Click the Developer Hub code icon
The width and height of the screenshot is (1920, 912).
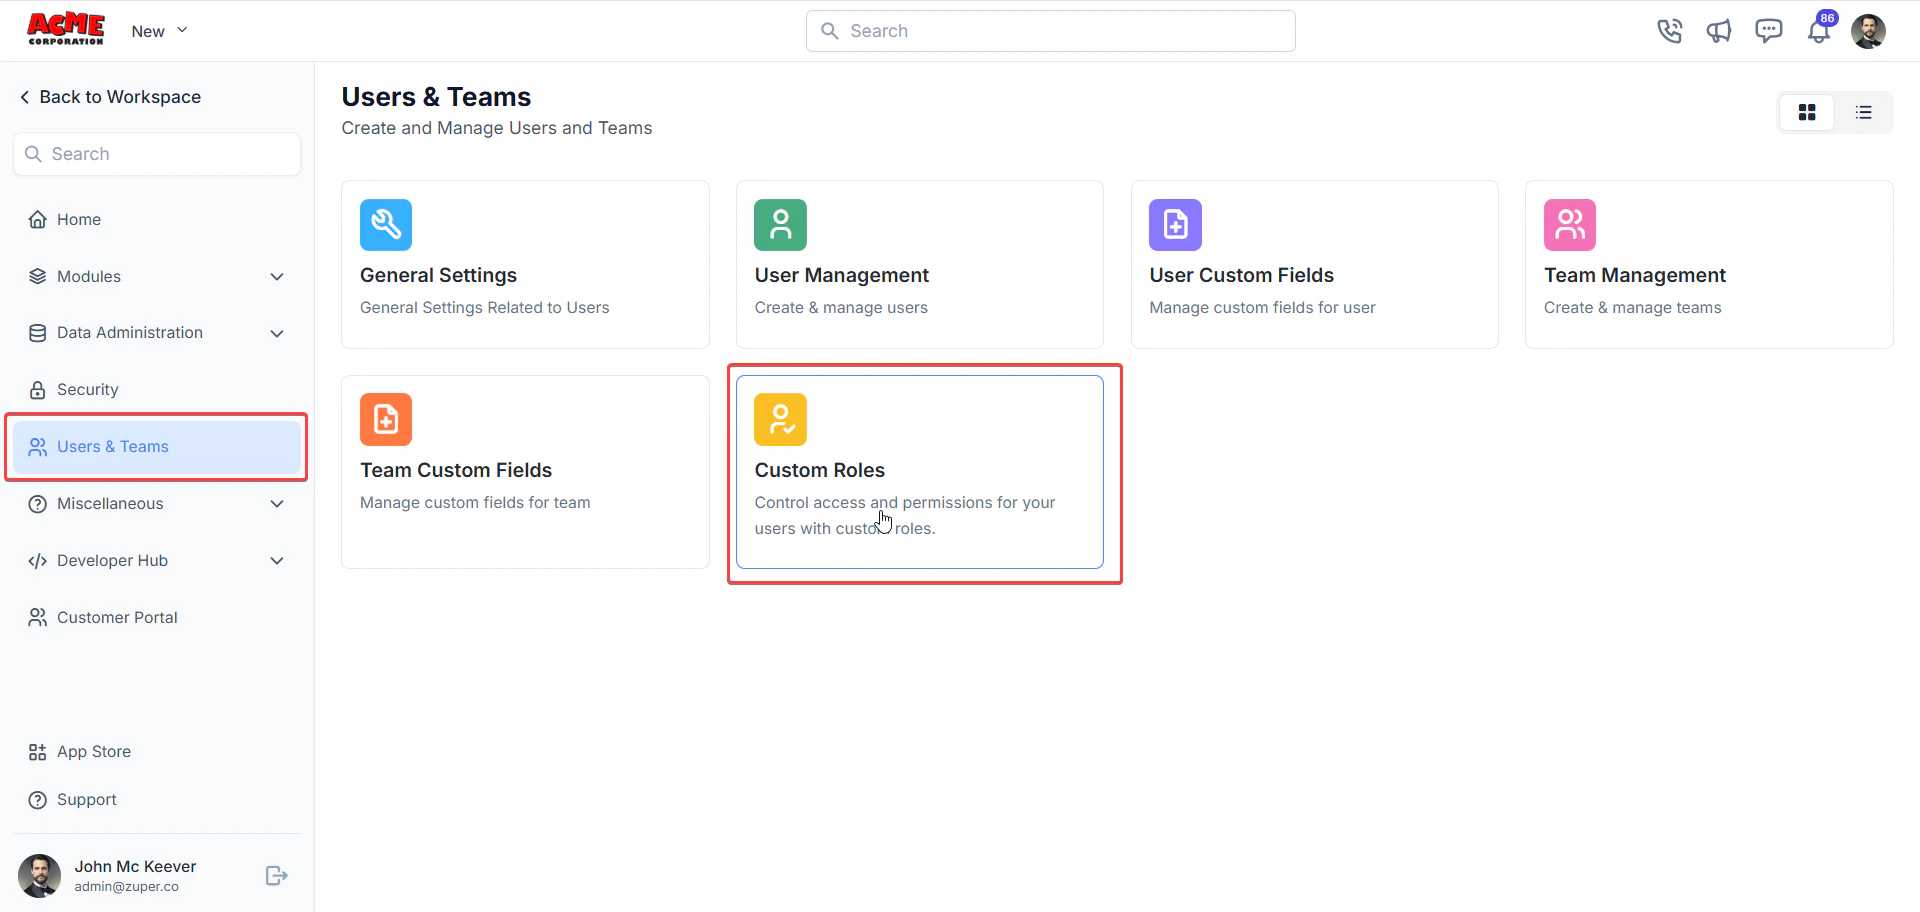point(38,561)
